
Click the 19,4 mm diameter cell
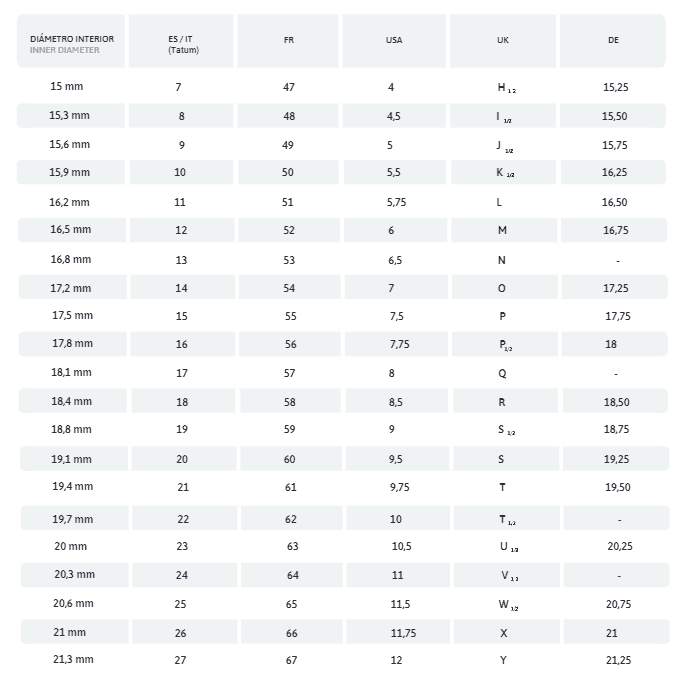pyautogui.click(x=72, y=486)
